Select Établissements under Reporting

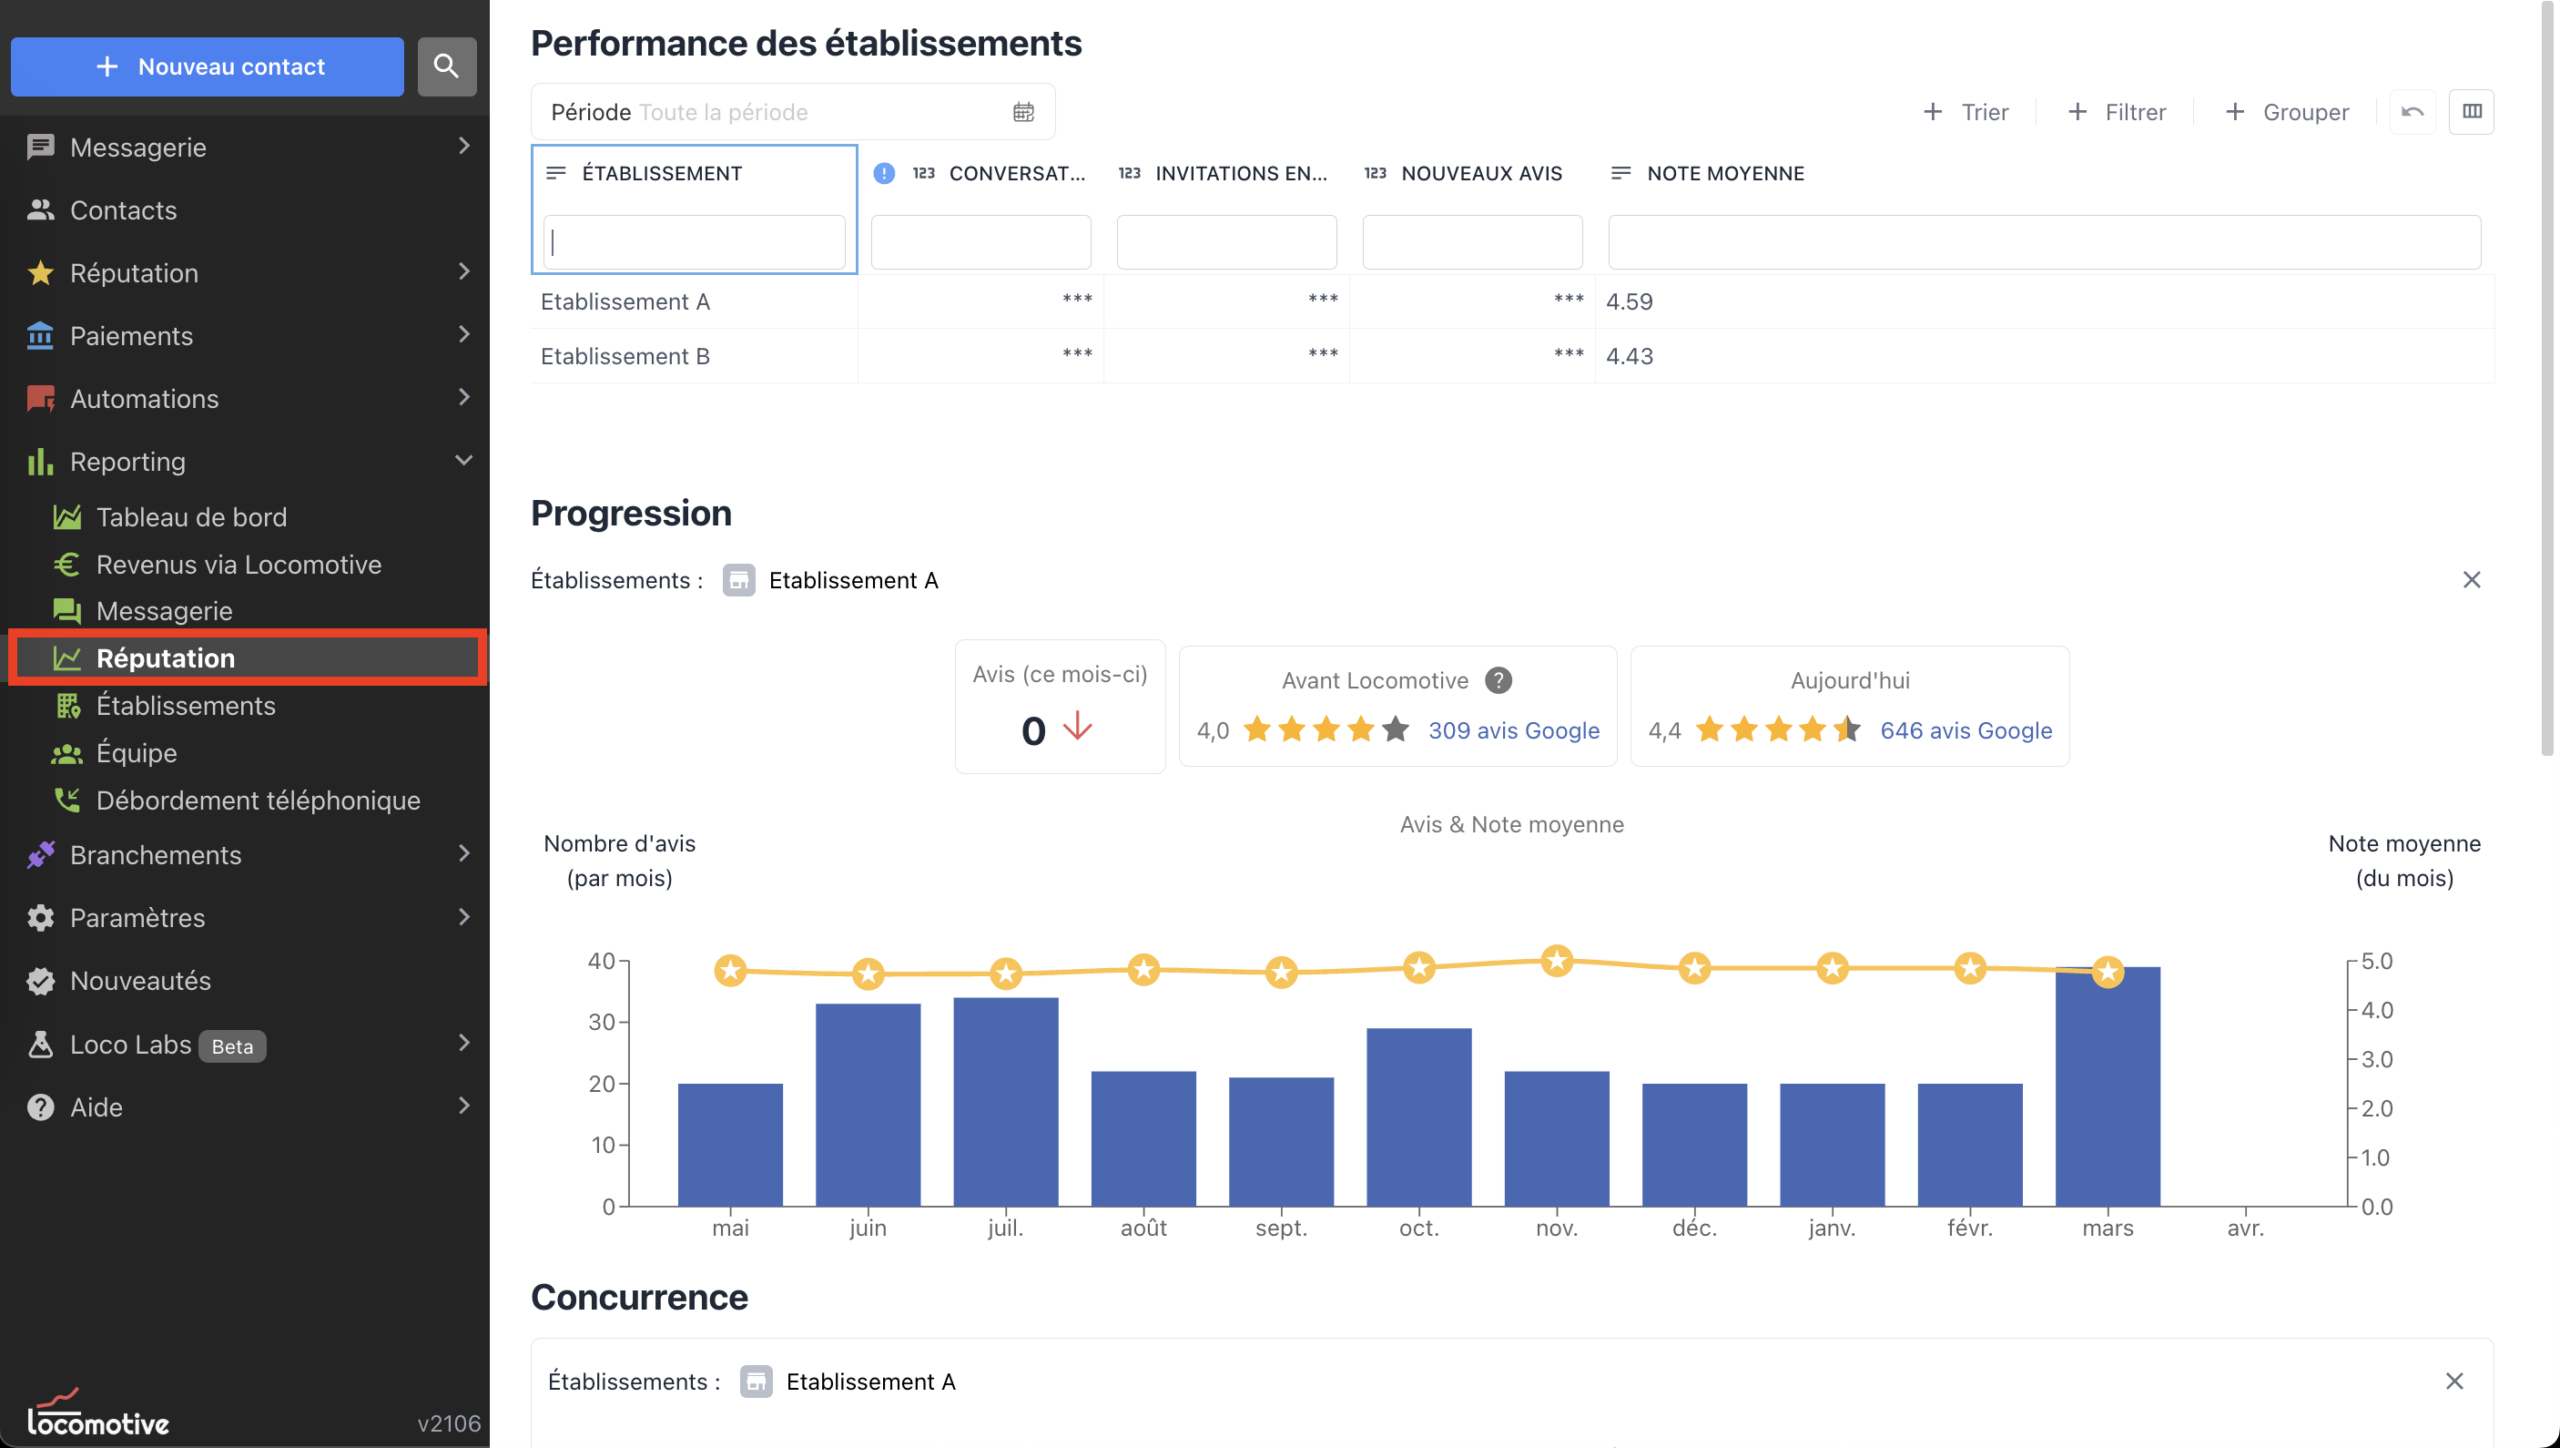[186, 706]
